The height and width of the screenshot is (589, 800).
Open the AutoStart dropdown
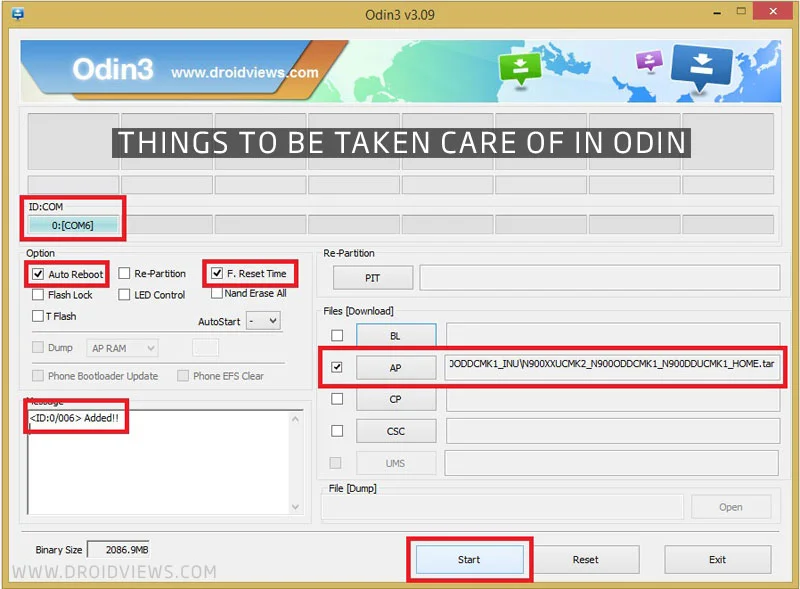click(261, 320)
